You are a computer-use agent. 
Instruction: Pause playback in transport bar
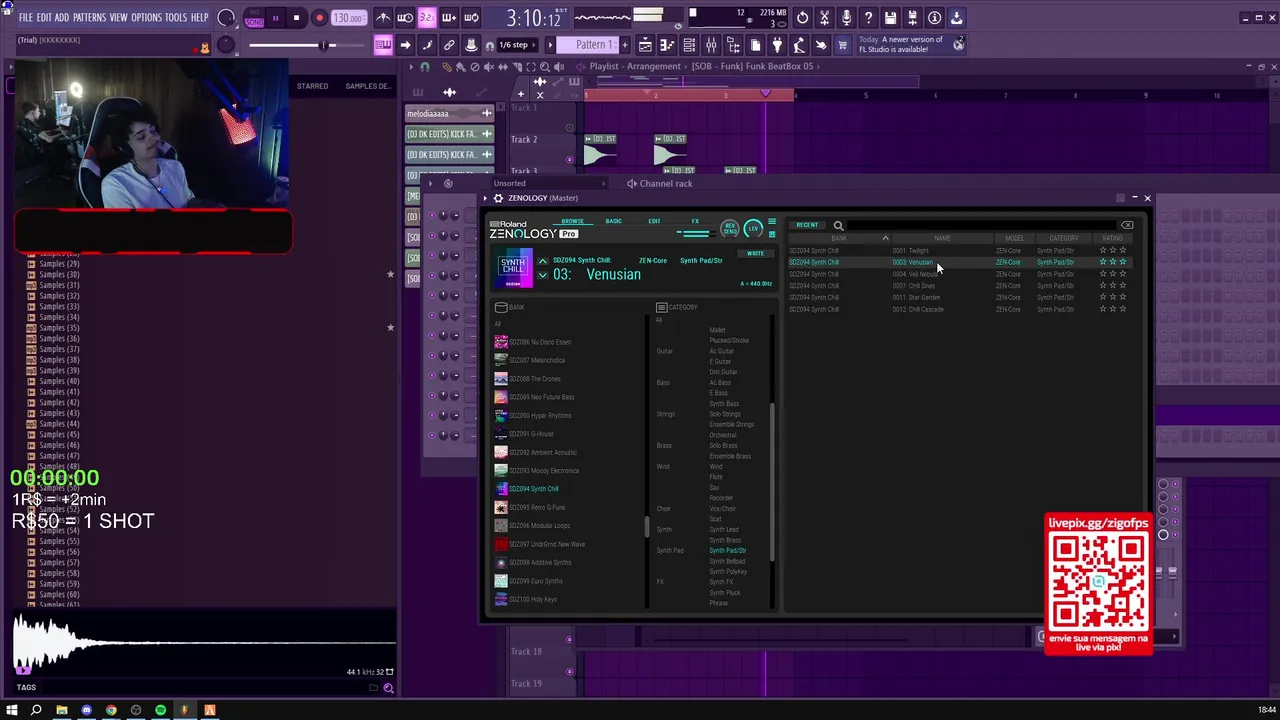pyautogui.click(x=275, y=18)
